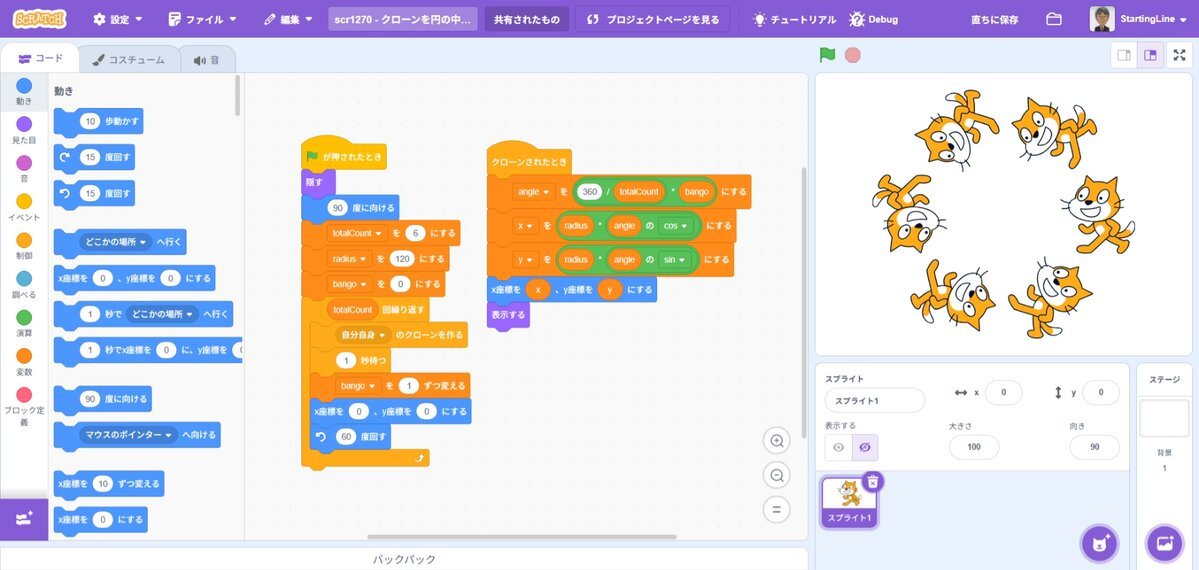
Task: Click プロジェクトページを見る button
Action: [652, 19]
